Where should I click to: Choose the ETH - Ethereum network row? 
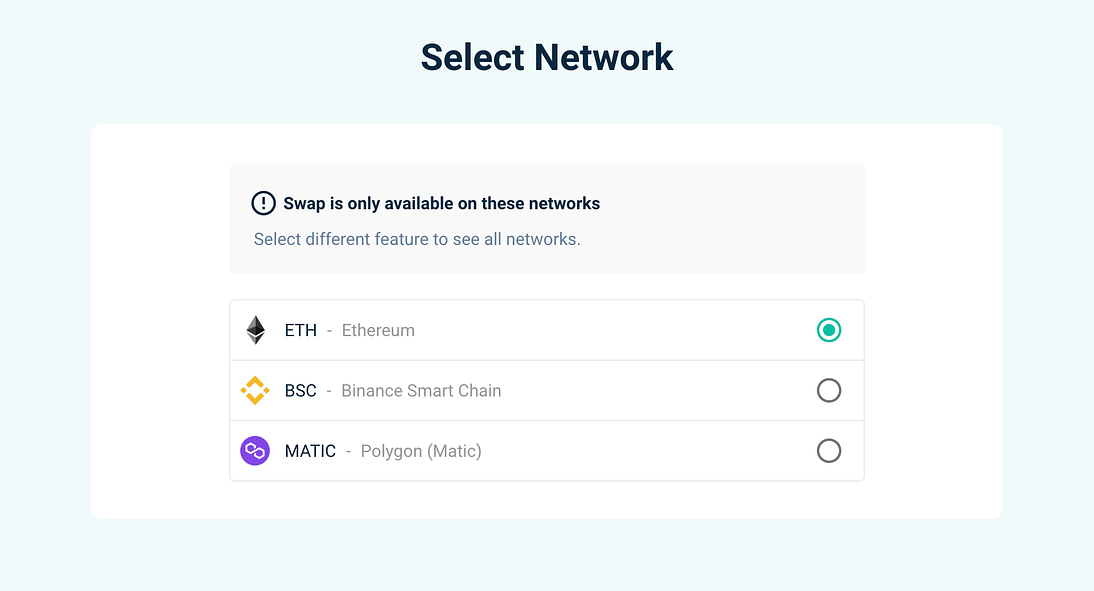547,330
